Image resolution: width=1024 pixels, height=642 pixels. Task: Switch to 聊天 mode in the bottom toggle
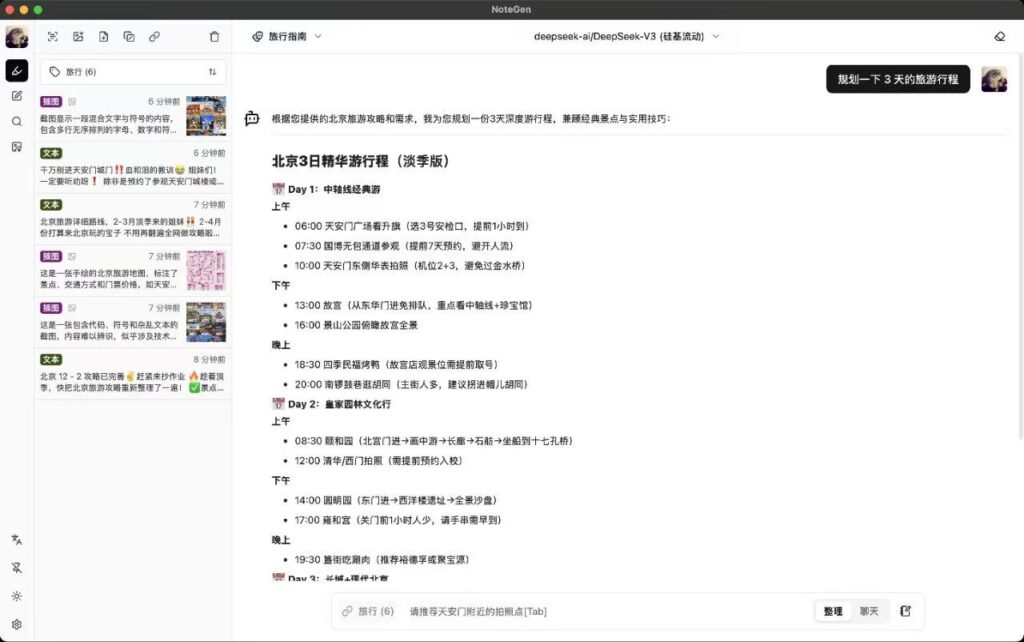868,610
